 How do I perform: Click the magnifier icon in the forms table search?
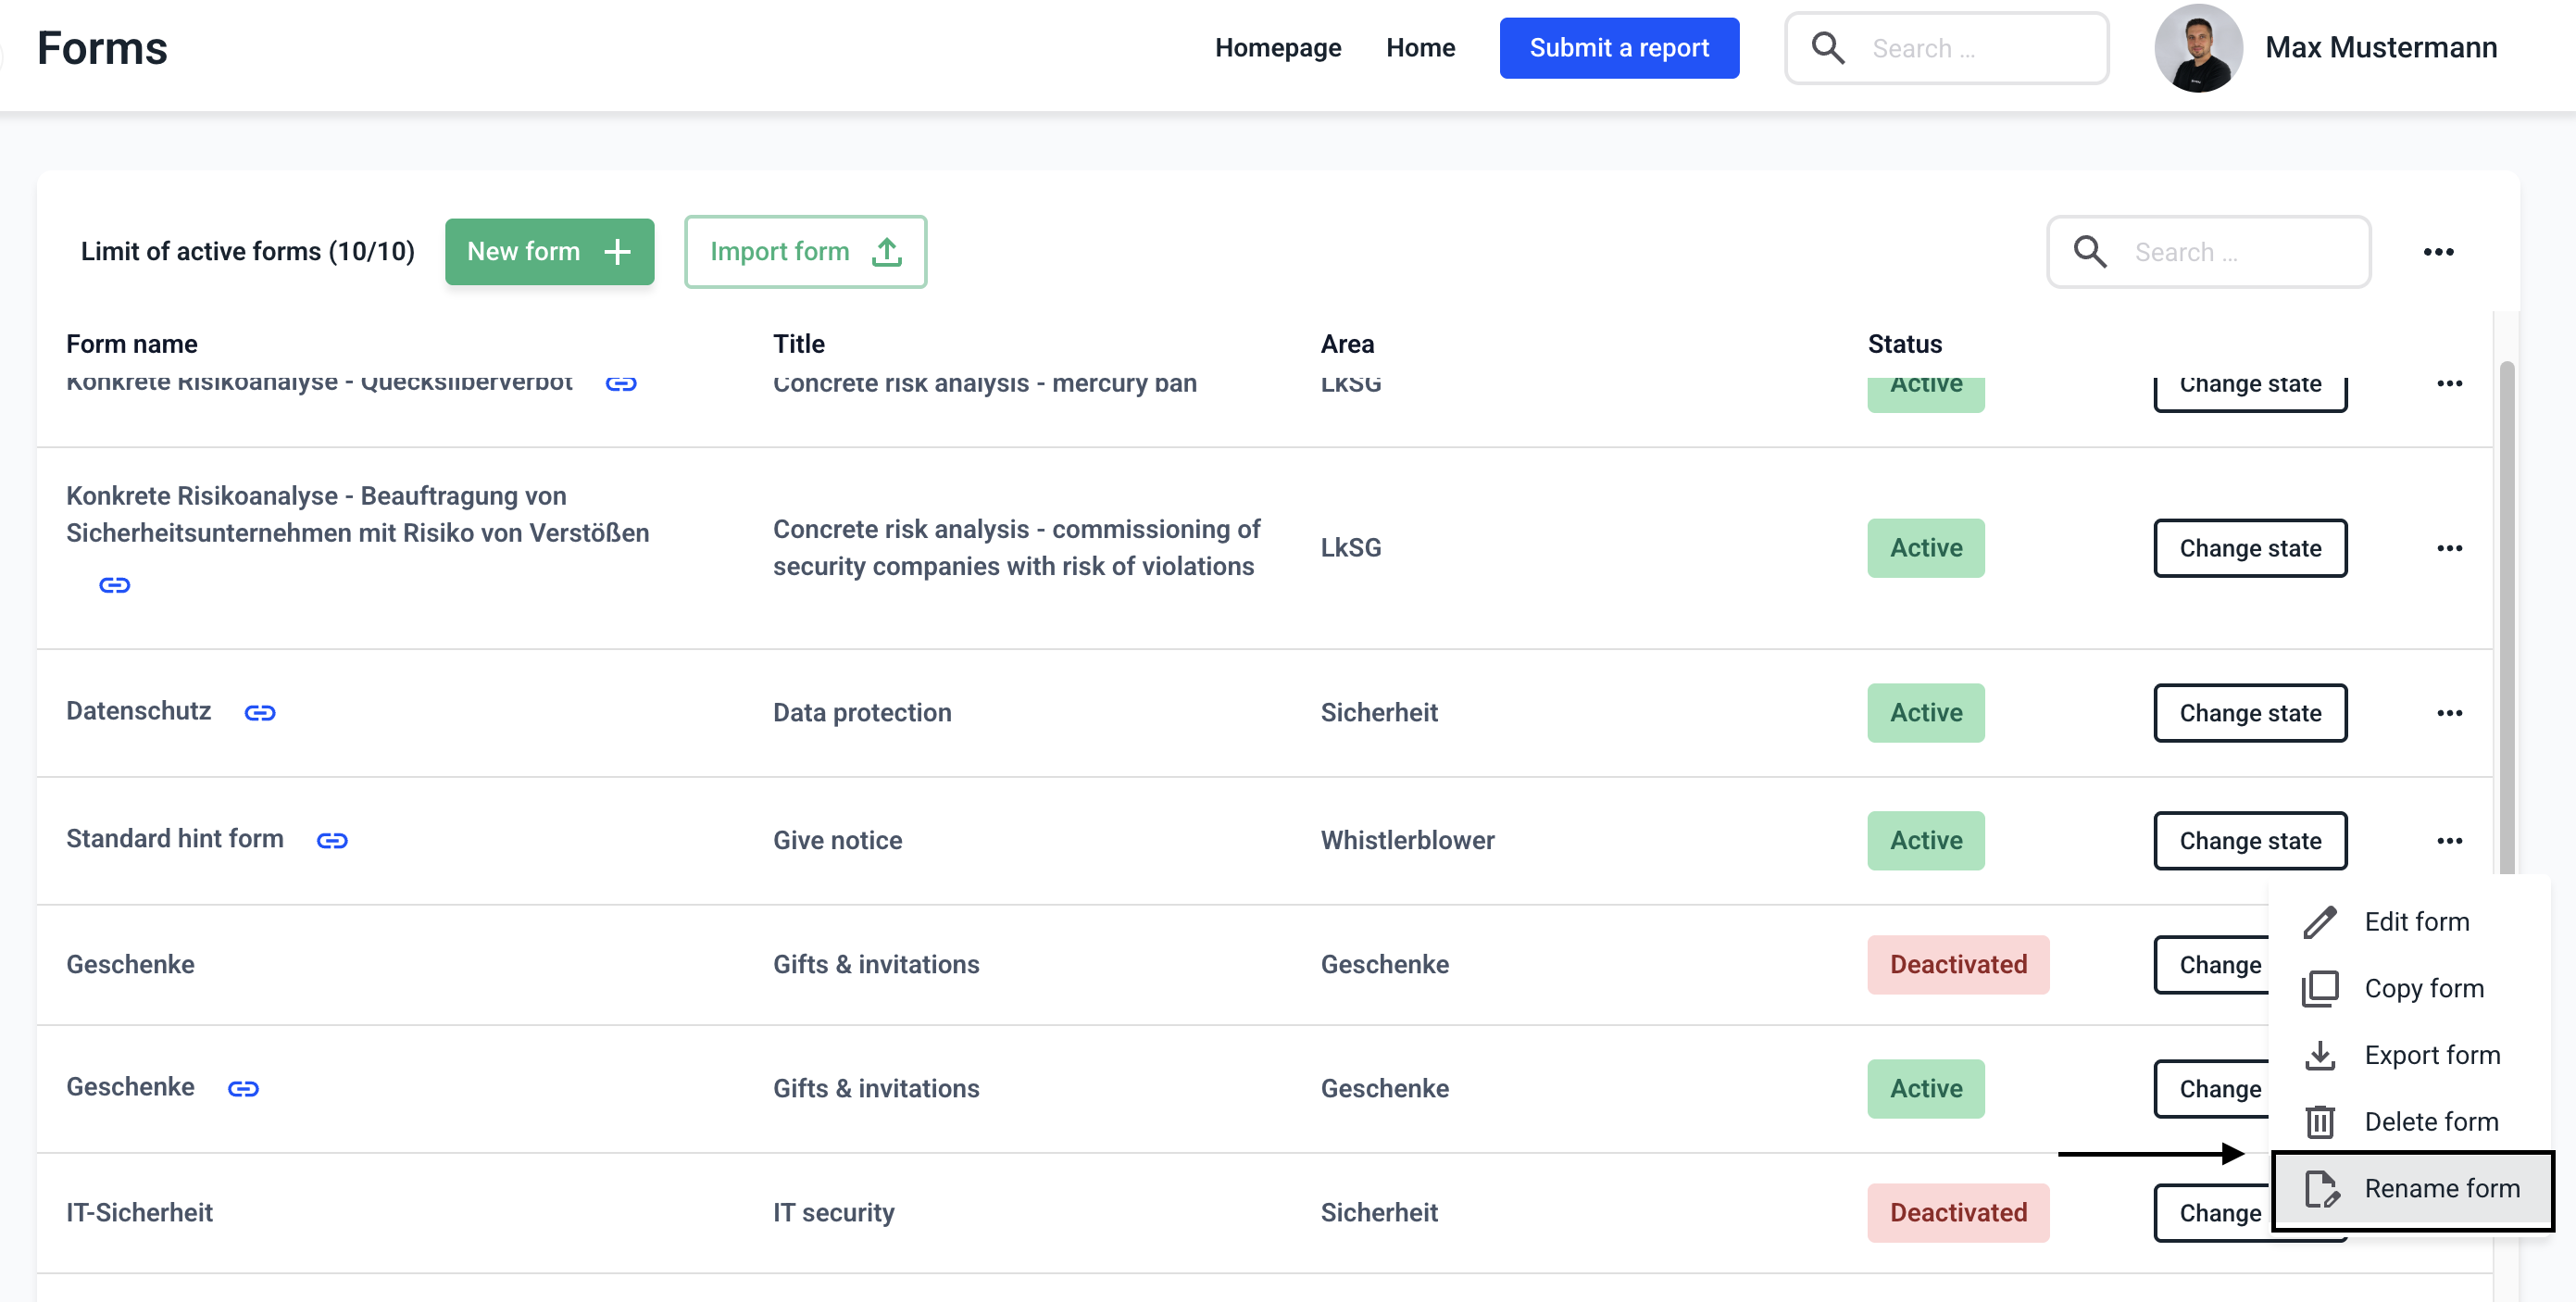click(2090, 252)
